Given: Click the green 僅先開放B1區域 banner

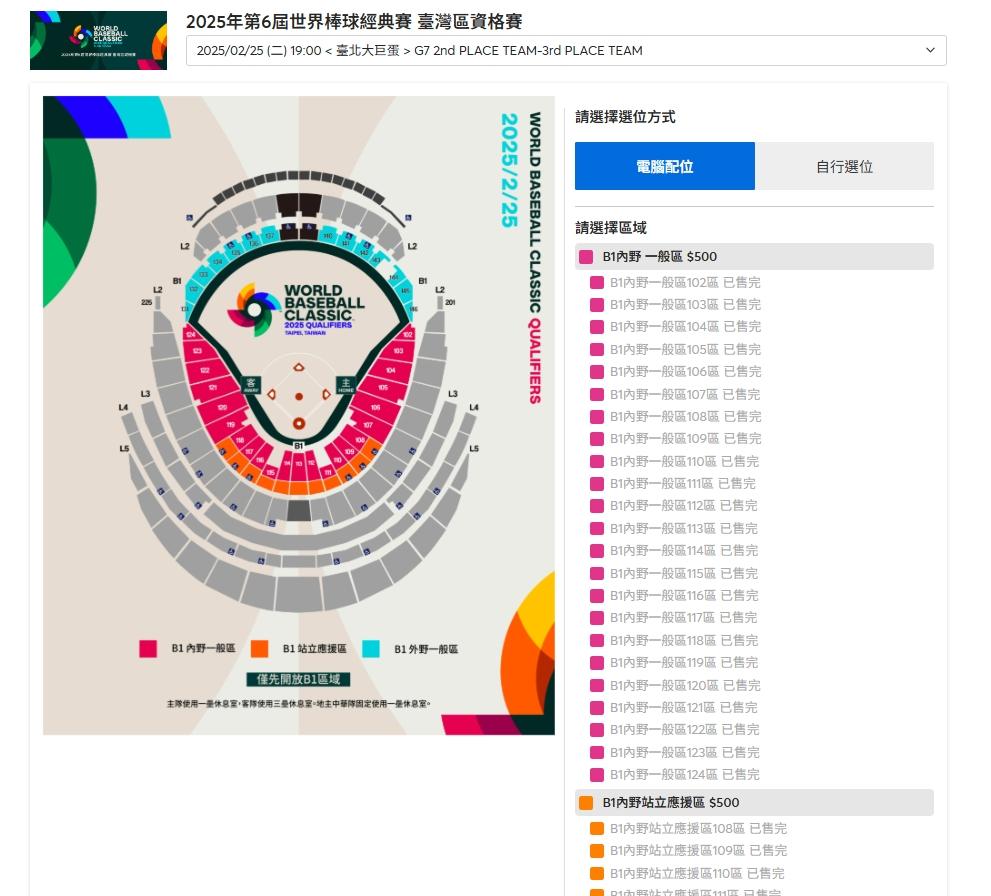Looking at the screenshot, I should pos(298,679).
